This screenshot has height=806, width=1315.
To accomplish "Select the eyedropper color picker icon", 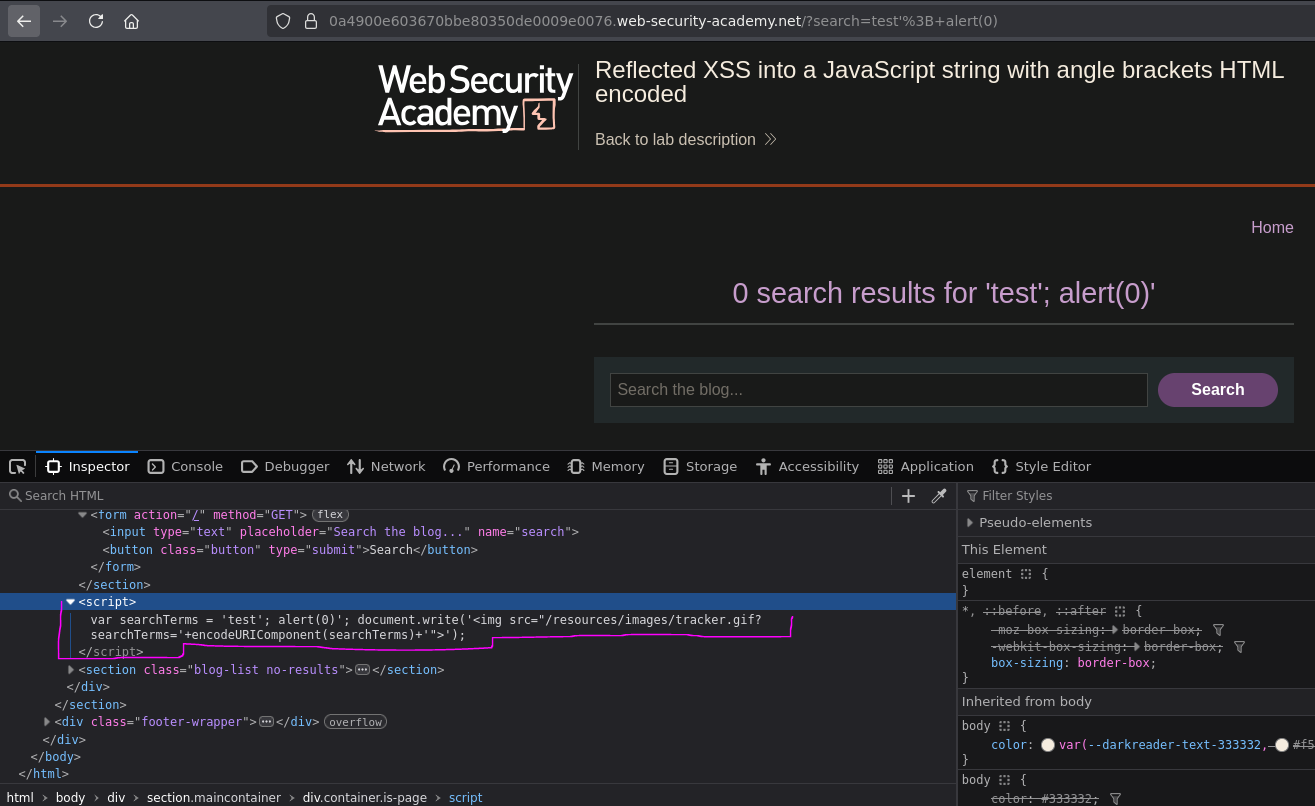I will pyautogui.click(x=938, y=495).
